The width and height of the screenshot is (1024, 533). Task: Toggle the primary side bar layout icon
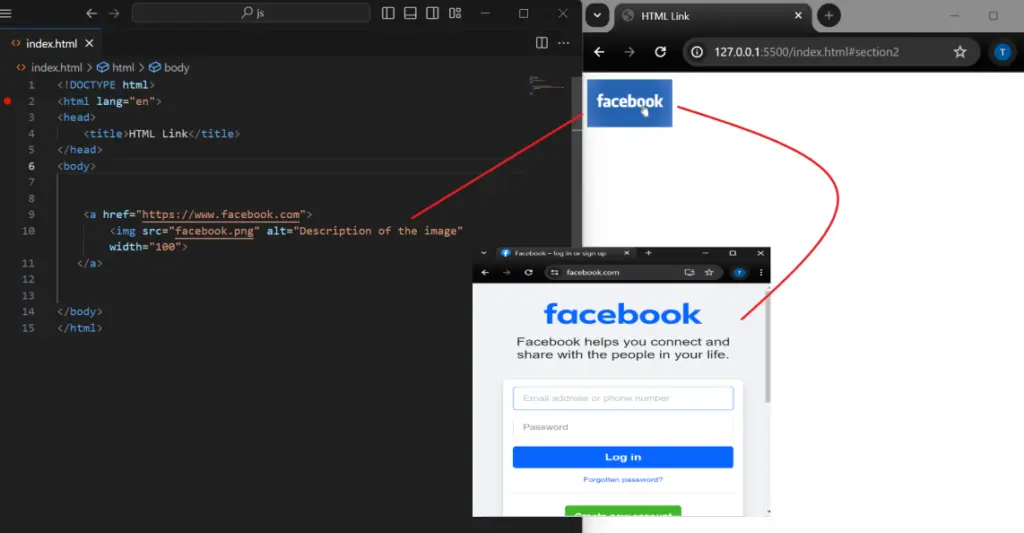pos(388,13)
